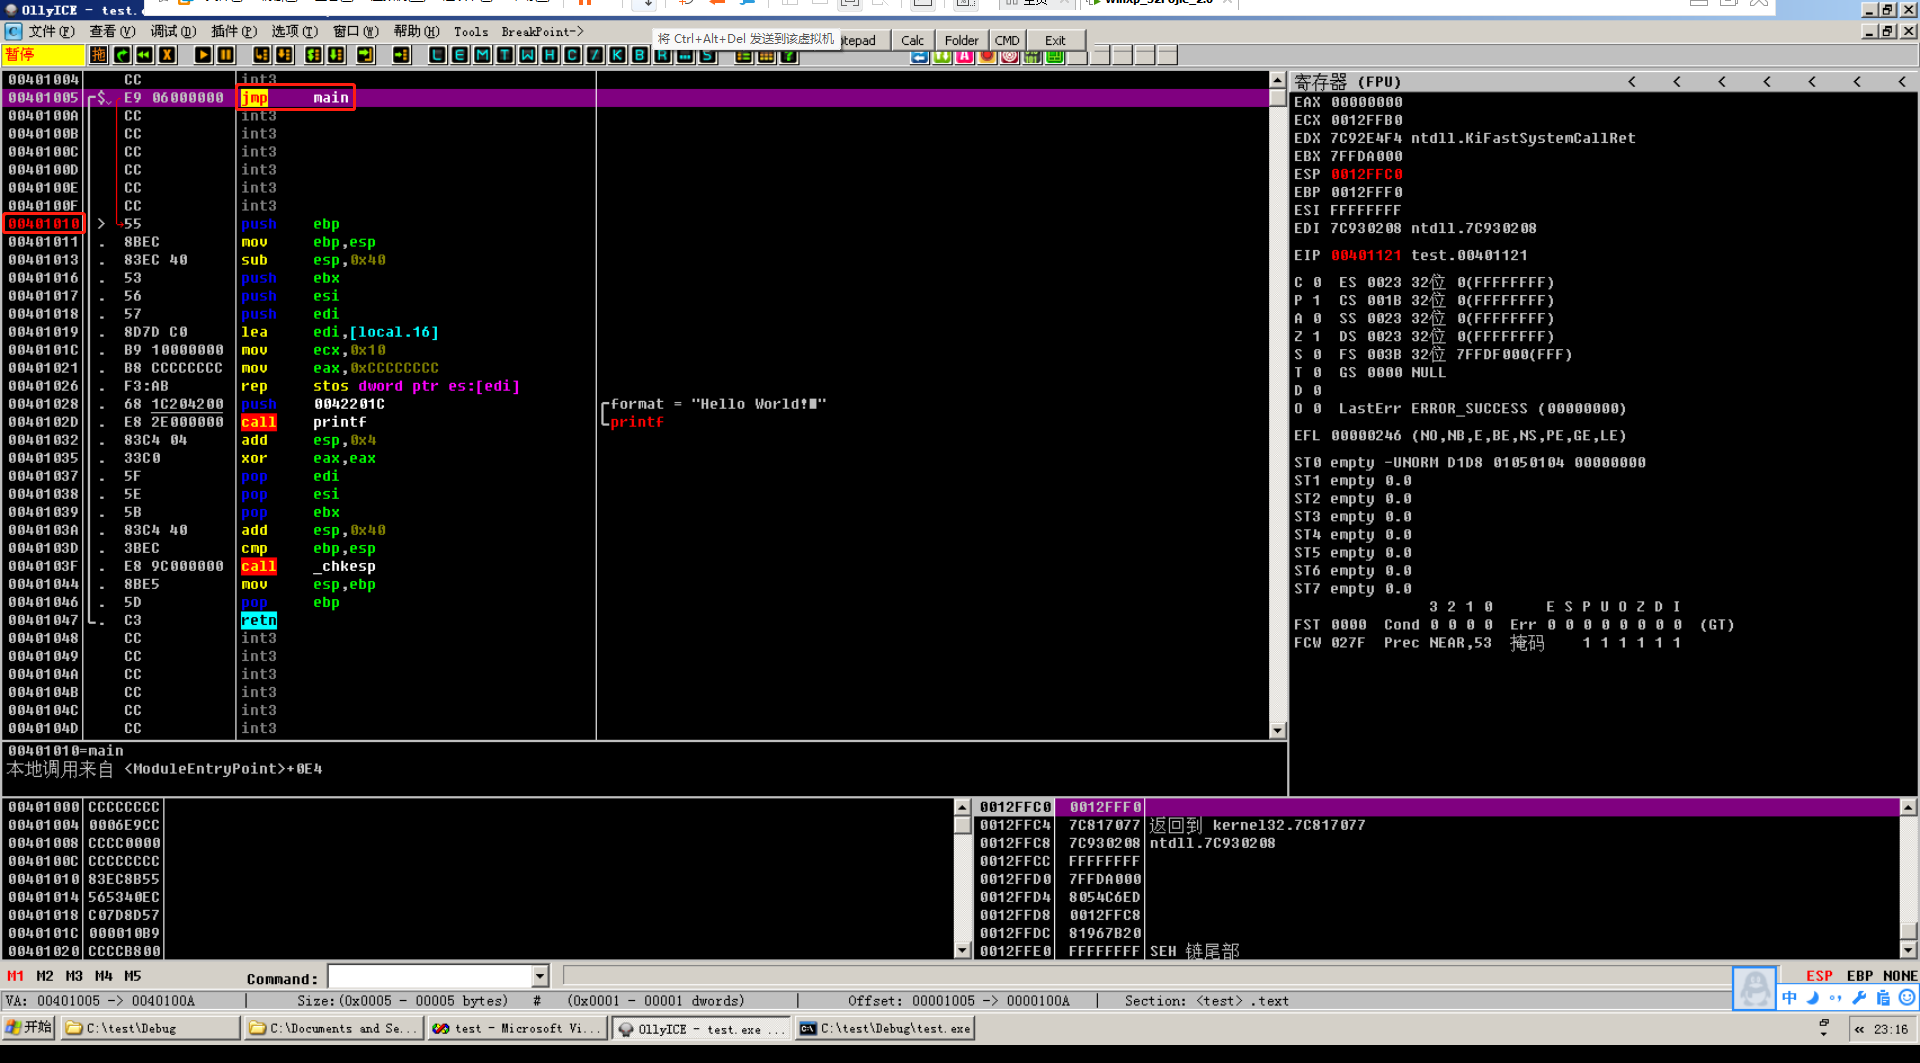This screenshot has width=1920, height=1063.
Task: Open the Threads window via T icon
Action: point(505,55)
